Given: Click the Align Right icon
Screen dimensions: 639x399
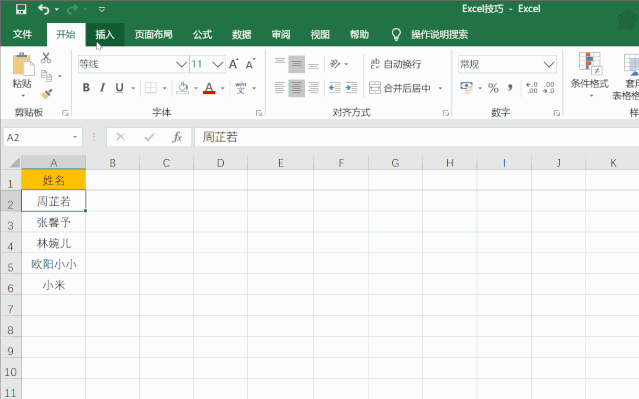Looking at the screenshot, I should (313, 88).
